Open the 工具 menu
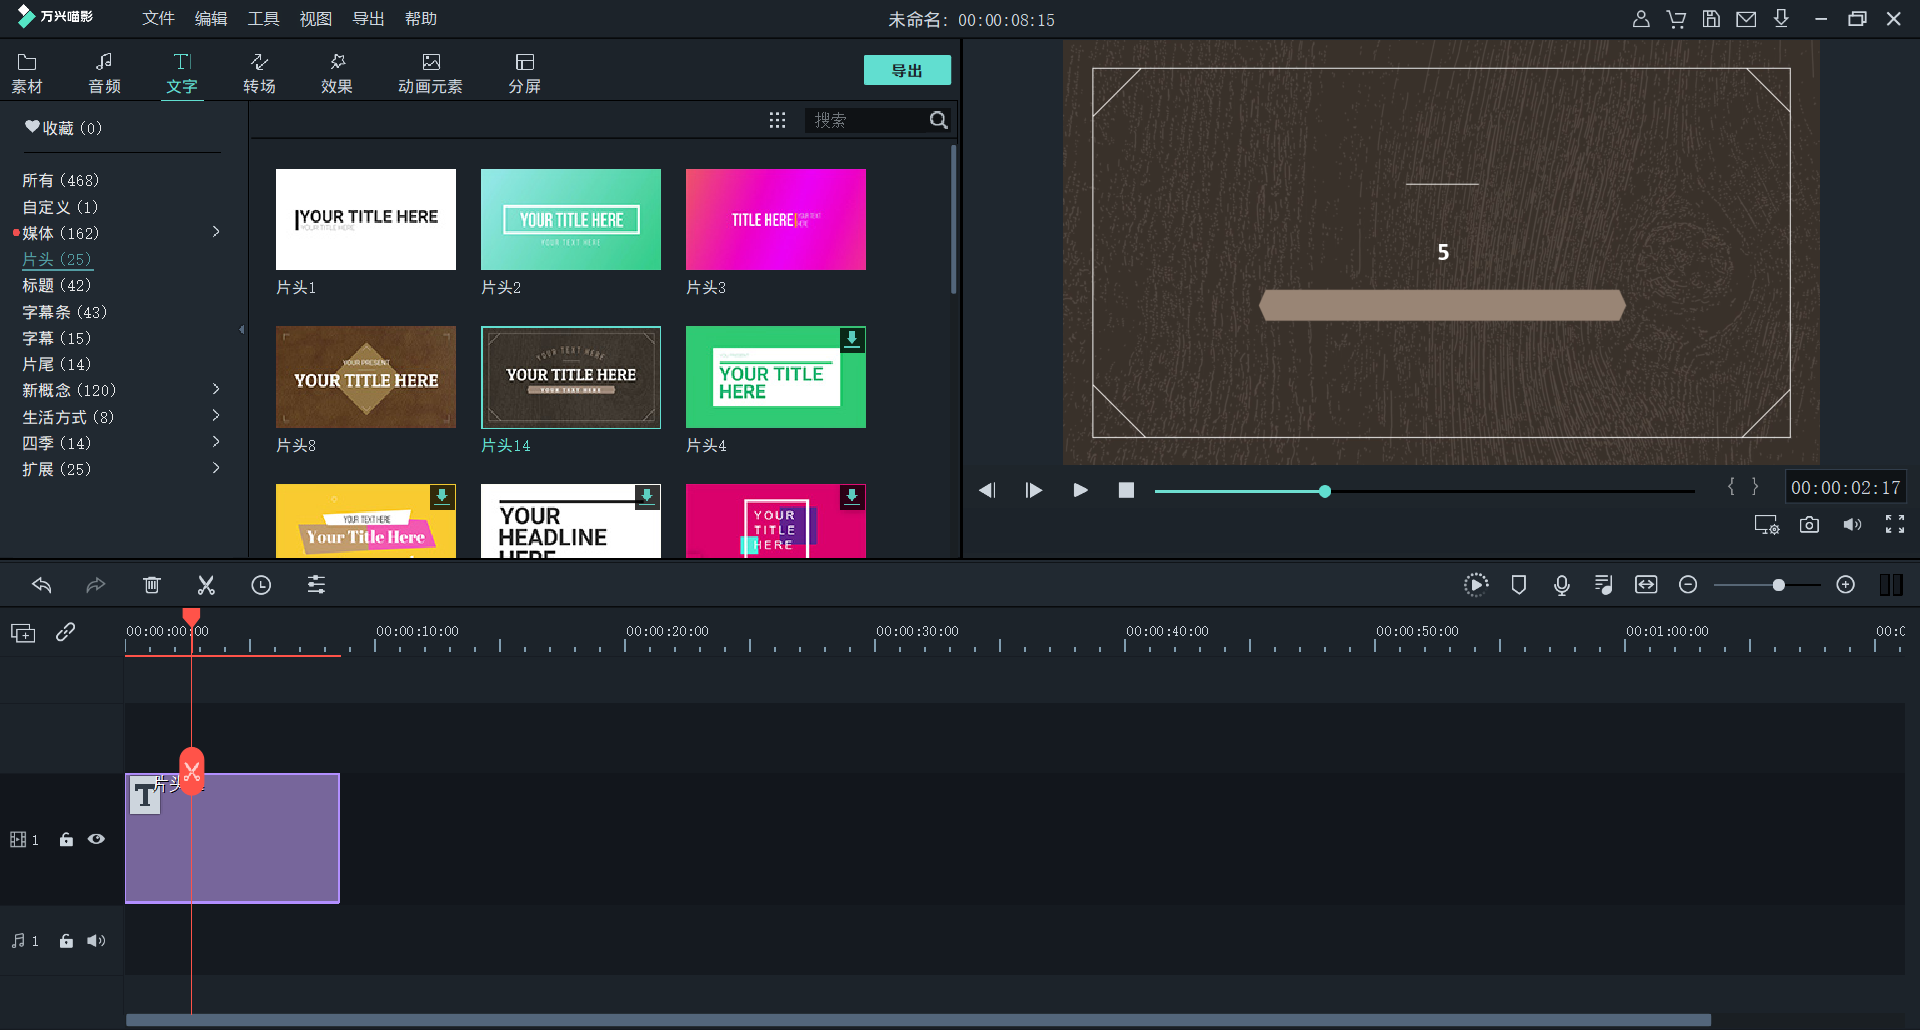The width and height of the screenshot is (1920, 1030). coord(263,19)
